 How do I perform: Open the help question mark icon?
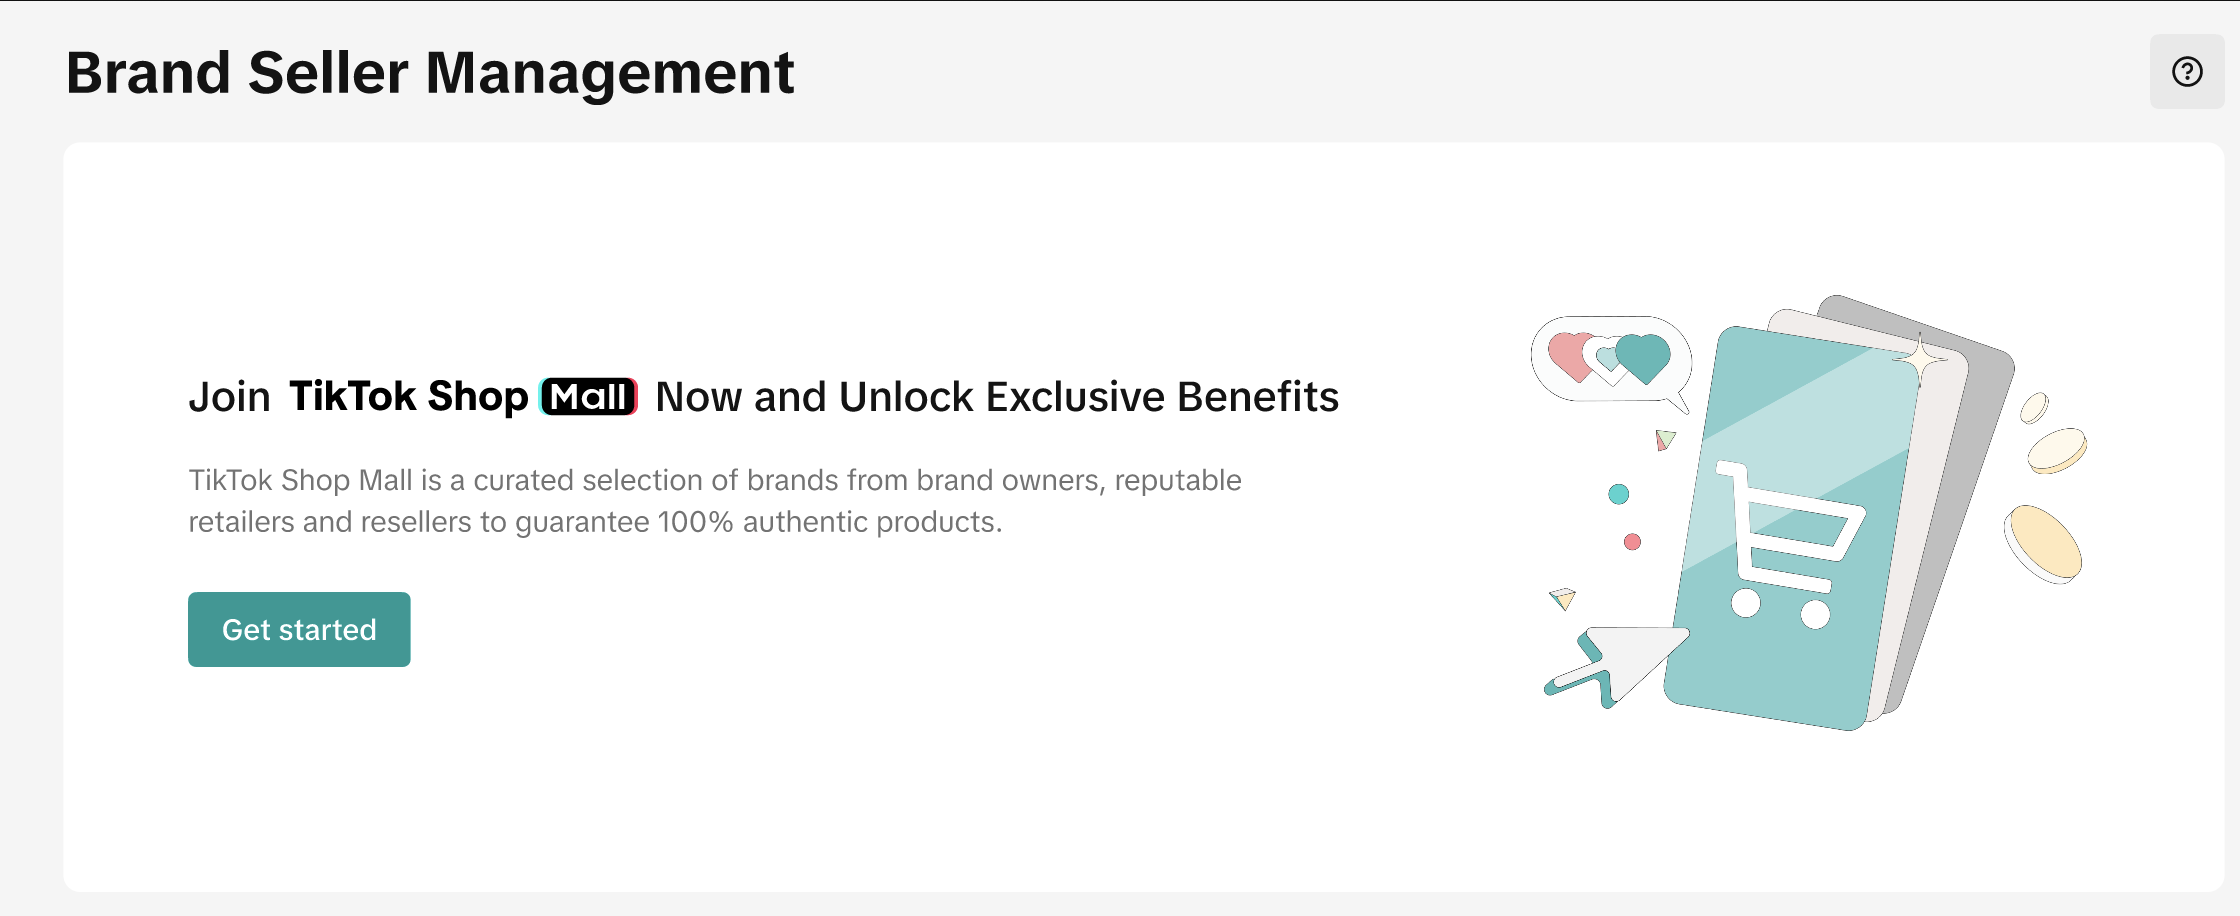[2187, 72]
